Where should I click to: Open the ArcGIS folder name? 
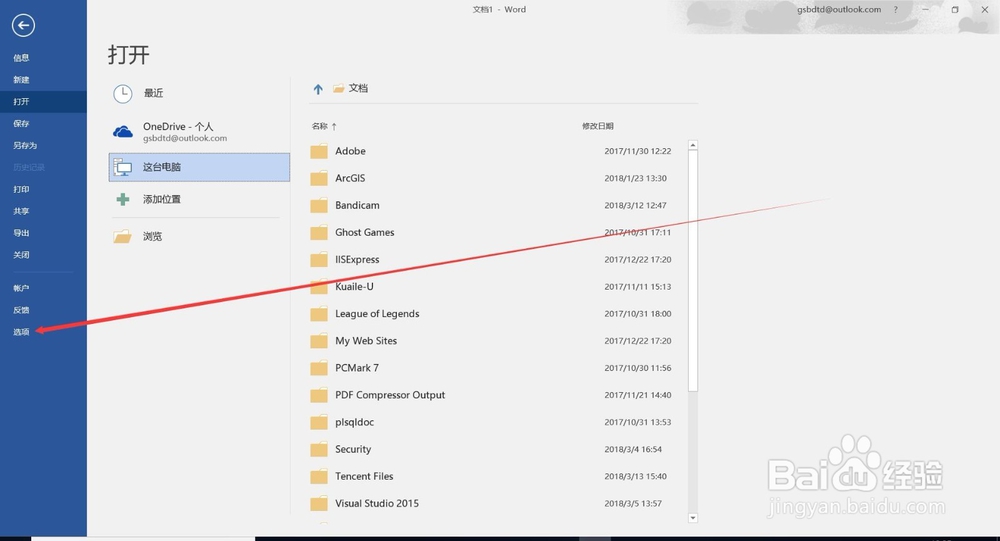[350, 178]
